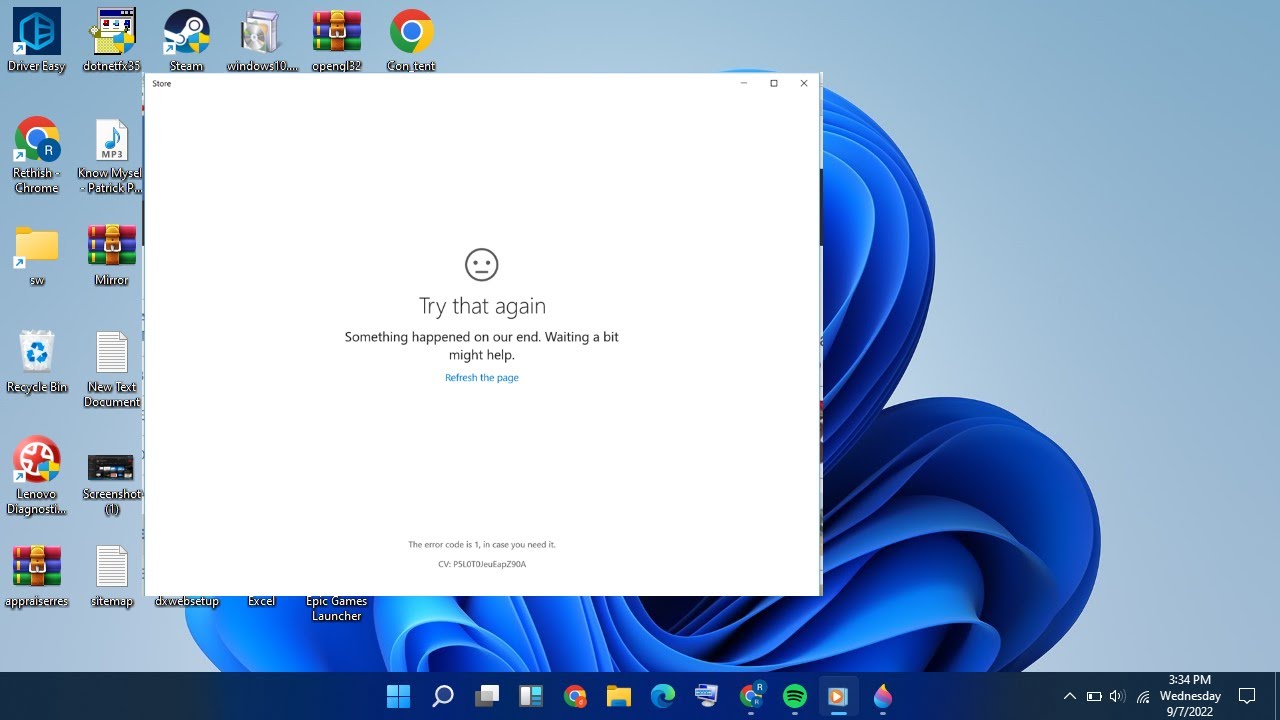This screenshot has width=1280, height=720.
Task: Select the opengl32 archive icon
Action: click(337, 40)
